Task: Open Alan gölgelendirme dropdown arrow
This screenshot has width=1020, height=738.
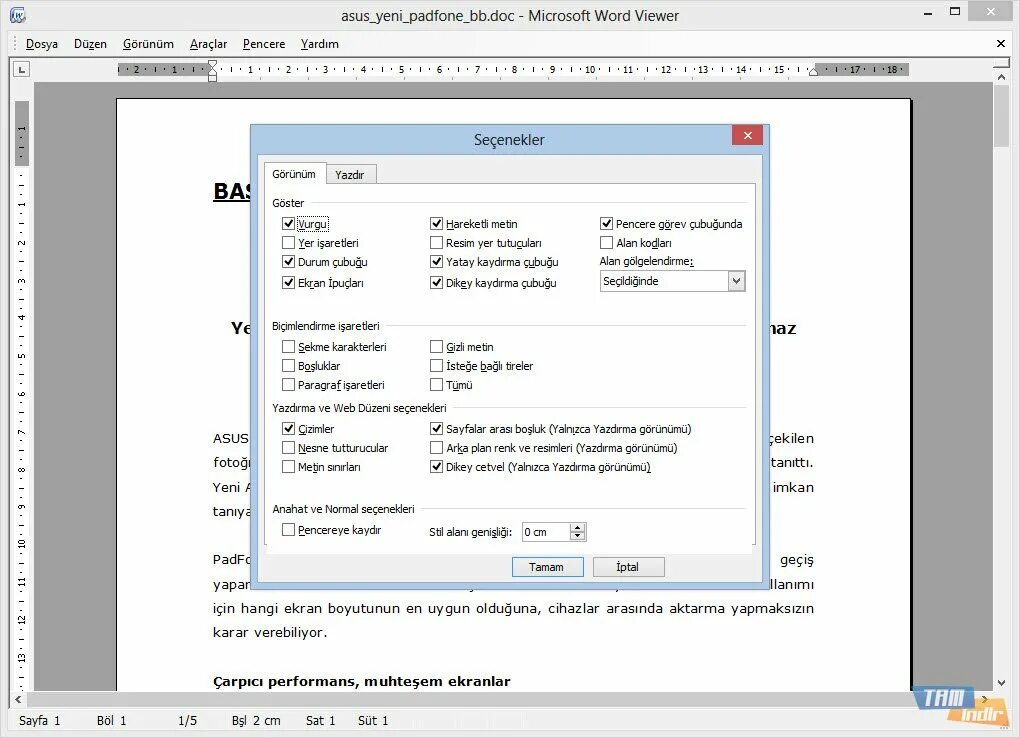Action: [736, 281]
